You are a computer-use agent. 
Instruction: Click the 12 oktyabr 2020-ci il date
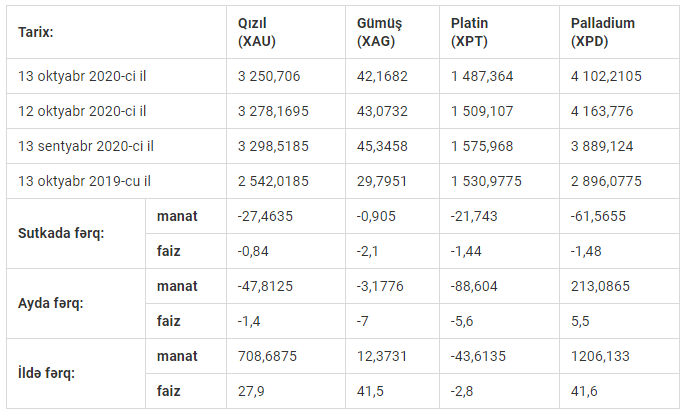tap(83, 111)
